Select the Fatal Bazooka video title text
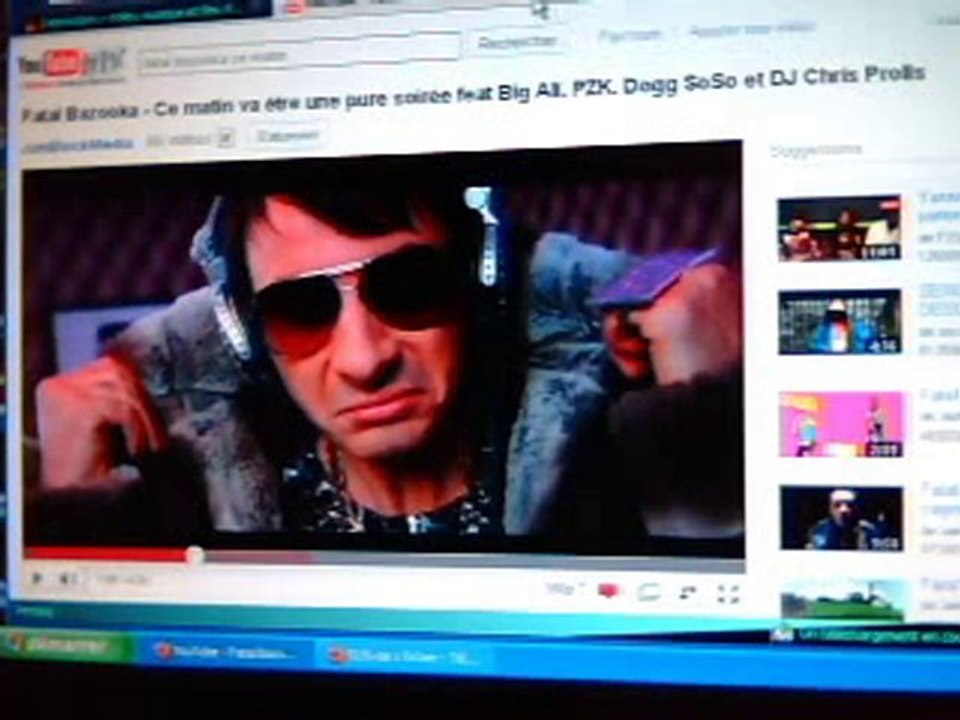960x720 pixels. [x=473, y=92]
